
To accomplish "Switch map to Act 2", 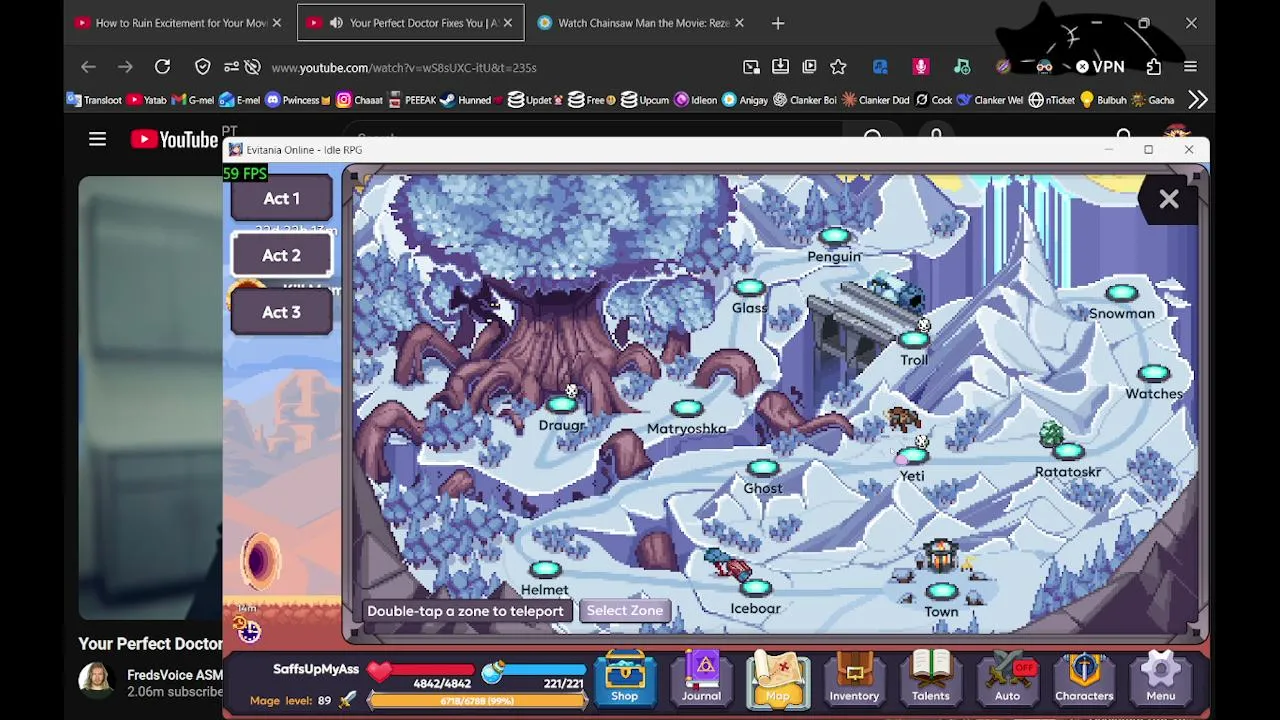I will click(x=281, y=255).
